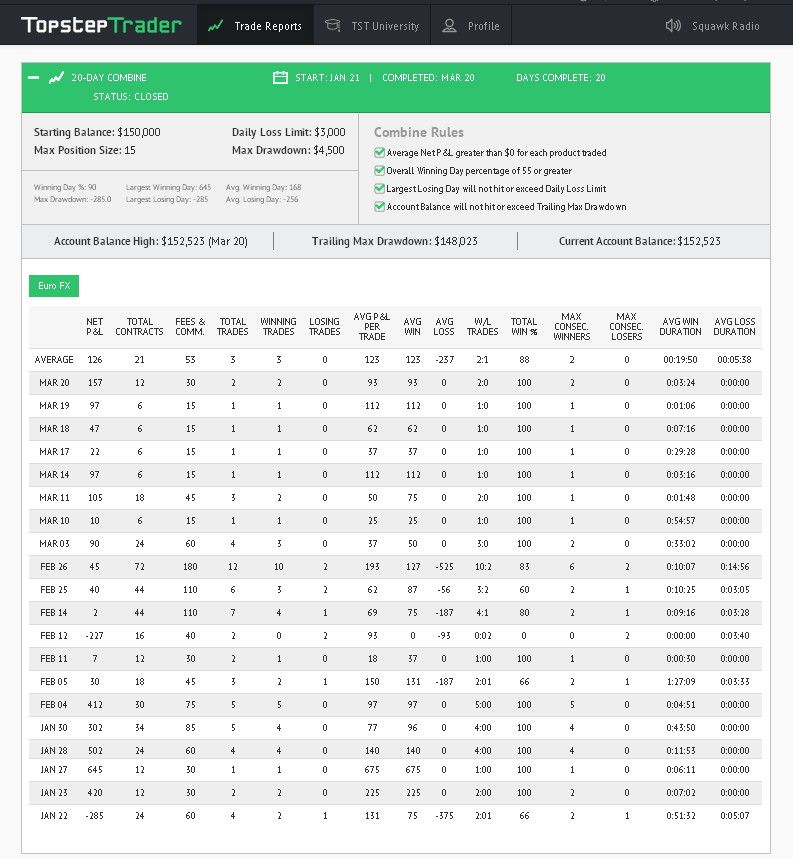The image size is (793, 859).
Task: Click the W/L TRADES column header
Action: [x=482, y=327]
